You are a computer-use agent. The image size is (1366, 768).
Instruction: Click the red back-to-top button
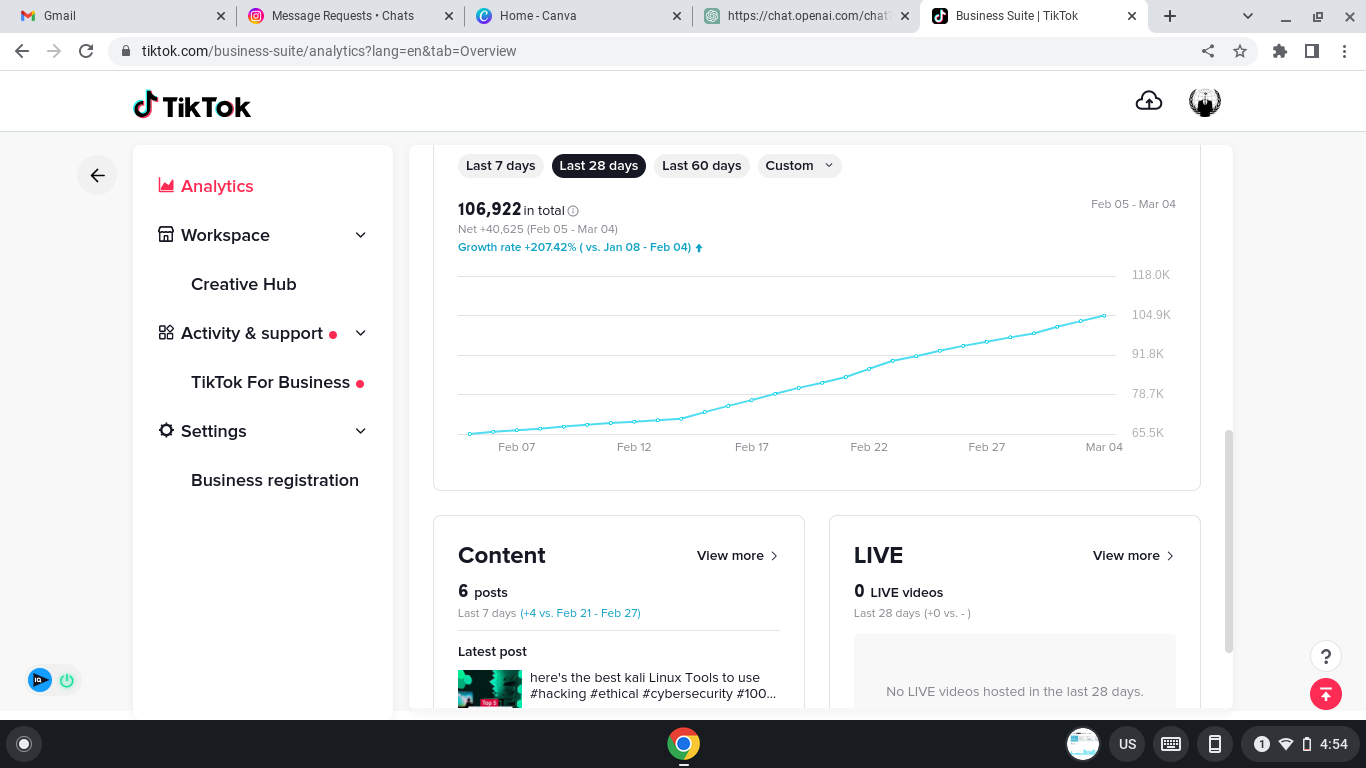1326,694
